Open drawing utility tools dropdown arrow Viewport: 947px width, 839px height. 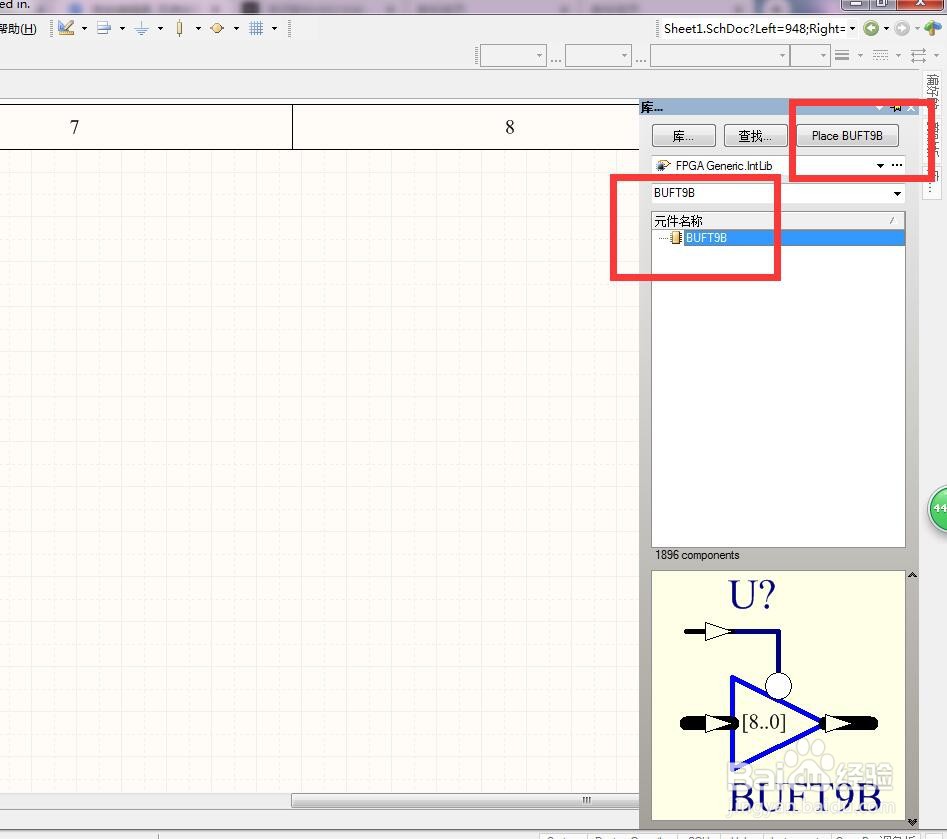pyautogui.click(x=84, y=28)
